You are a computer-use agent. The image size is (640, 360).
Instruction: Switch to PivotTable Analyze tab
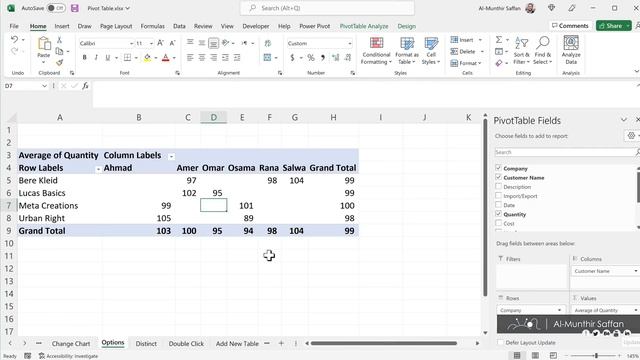click(364, 26)
